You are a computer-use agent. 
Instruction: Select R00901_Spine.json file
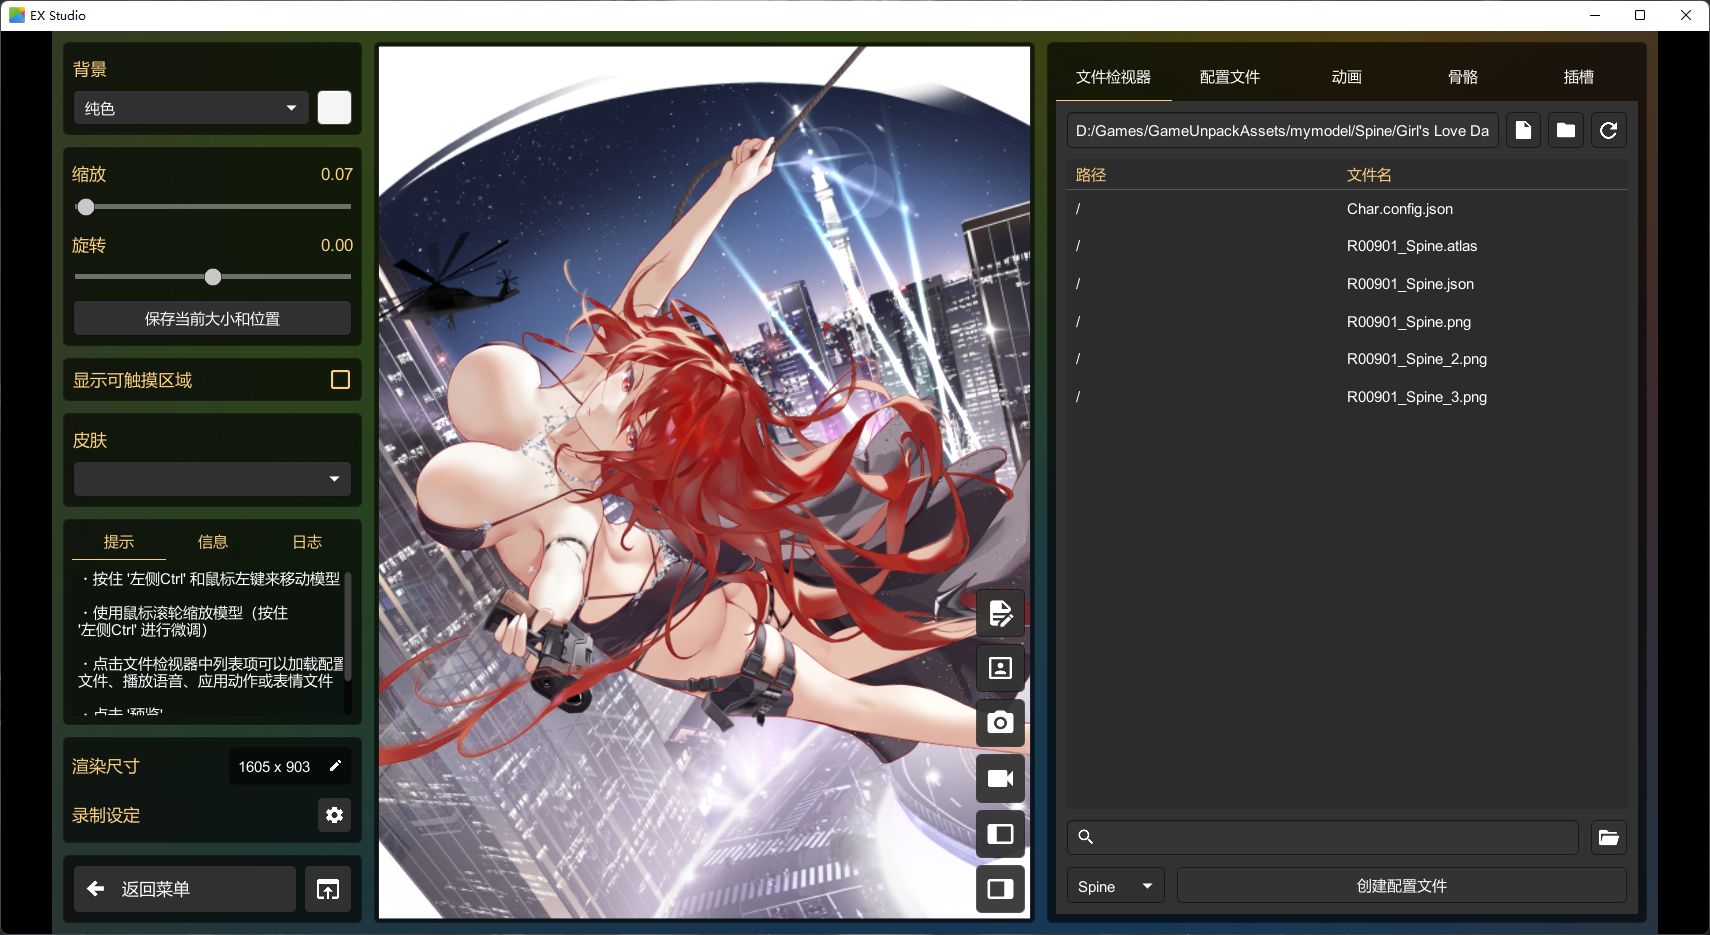tap(1347, 284)
